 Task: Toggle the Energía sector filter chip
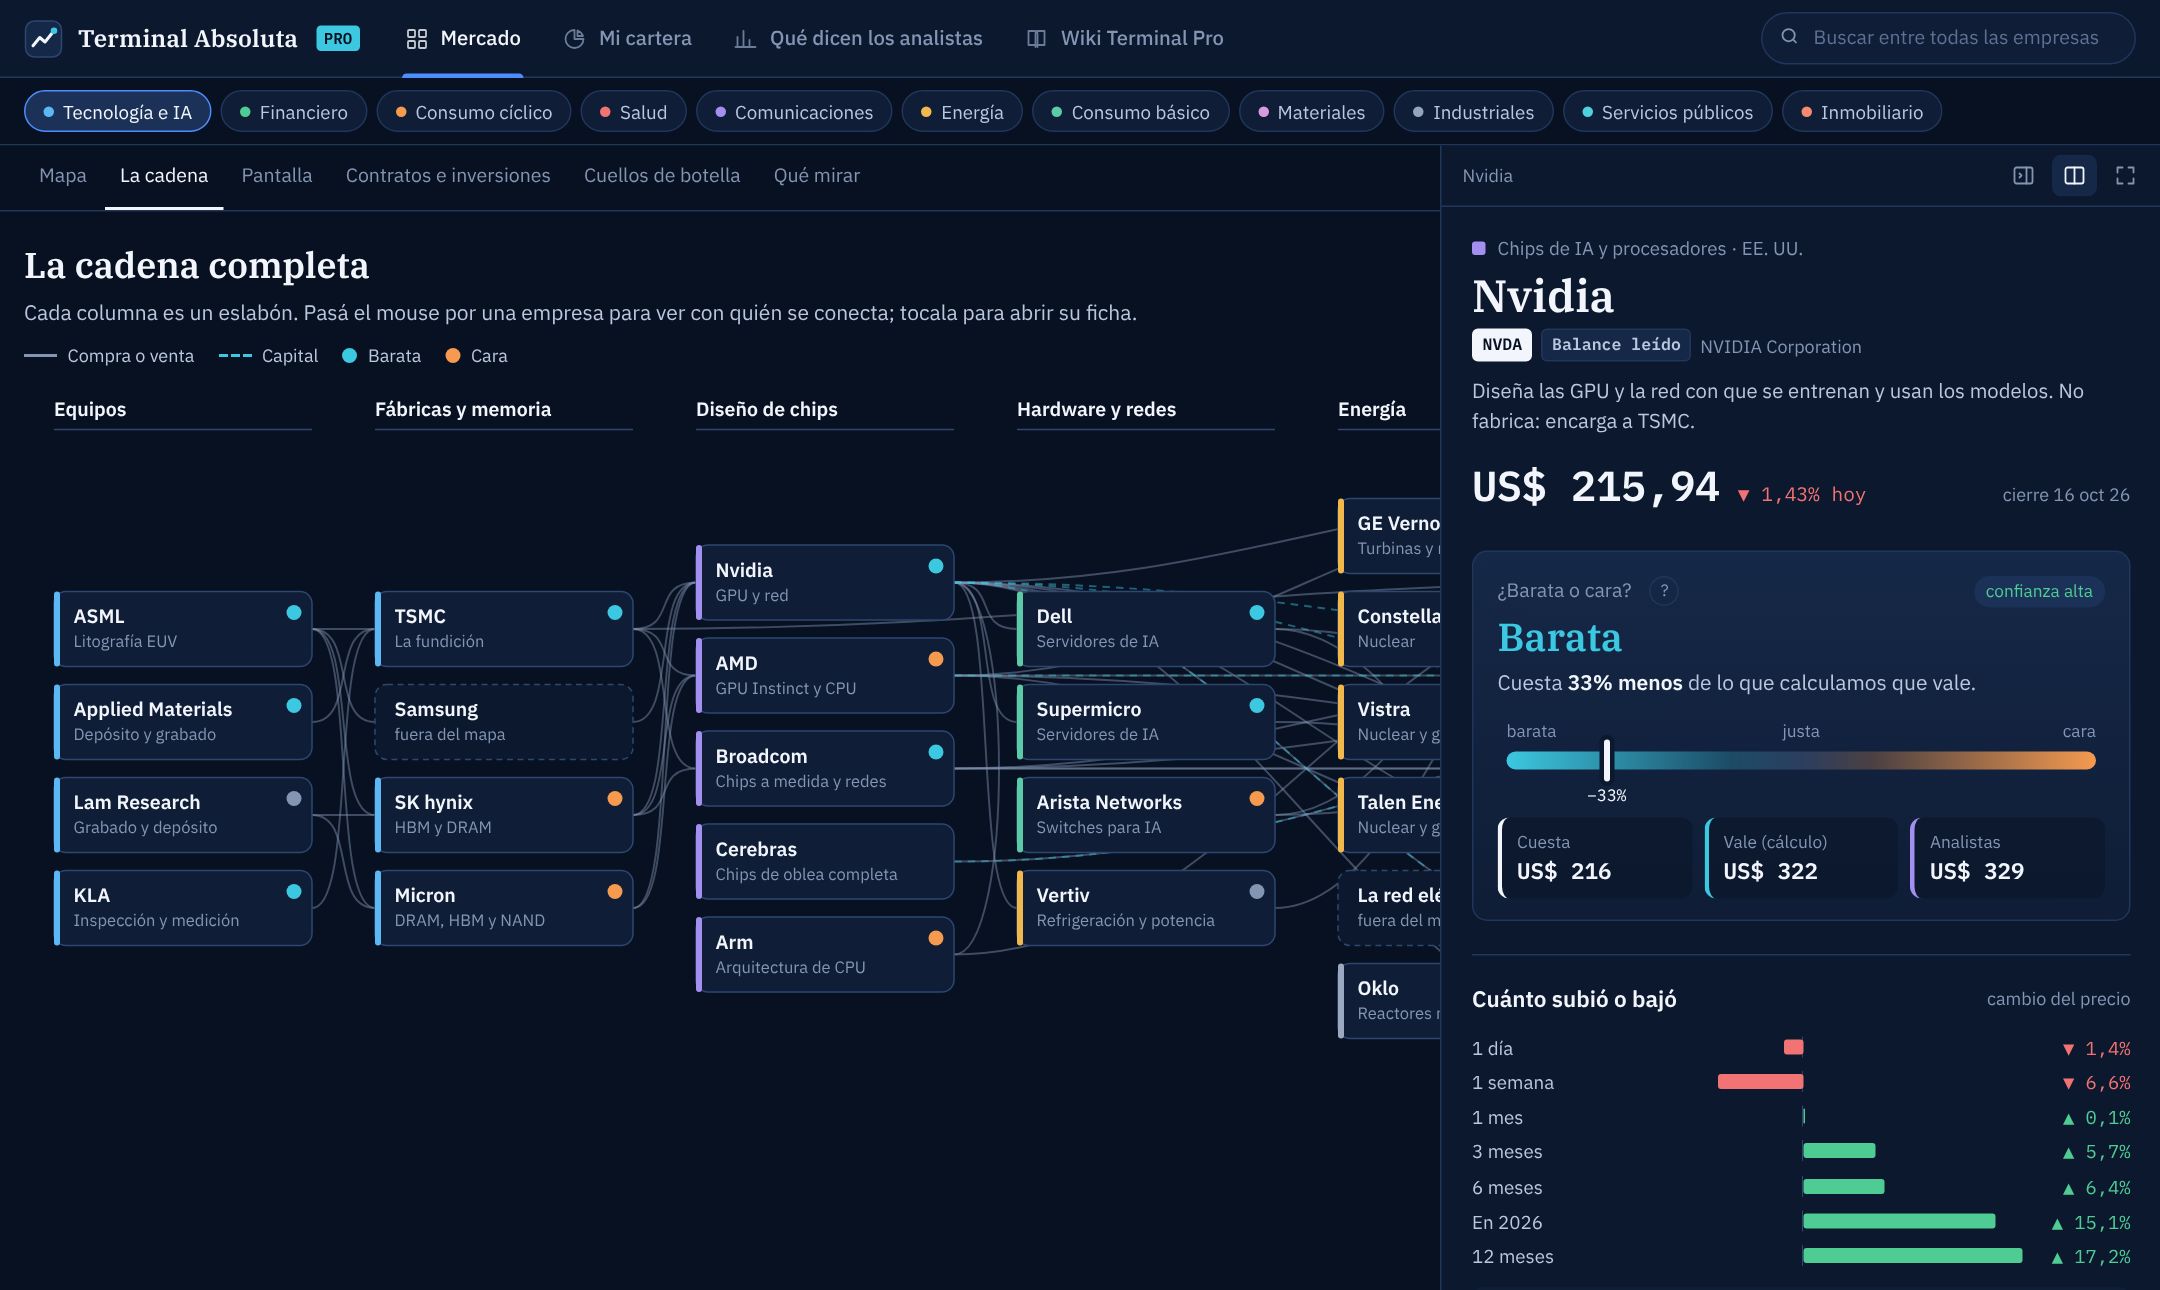962,112
